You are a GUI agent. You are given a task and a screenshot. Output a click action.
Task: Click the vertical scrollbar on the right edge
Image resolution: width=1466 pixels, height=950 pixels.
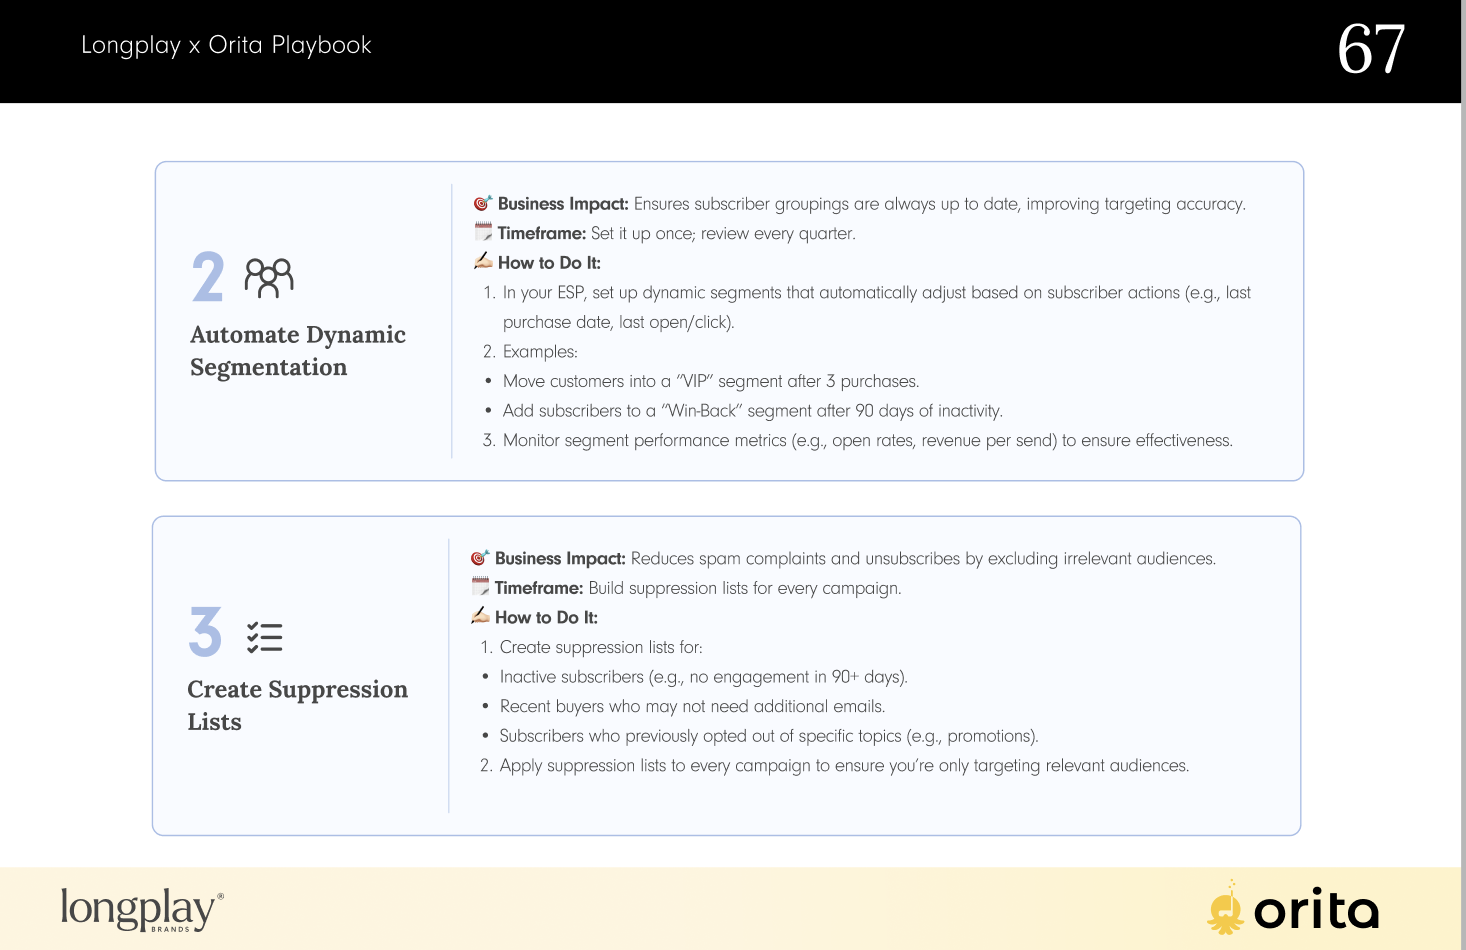(x=1463, y=475)
